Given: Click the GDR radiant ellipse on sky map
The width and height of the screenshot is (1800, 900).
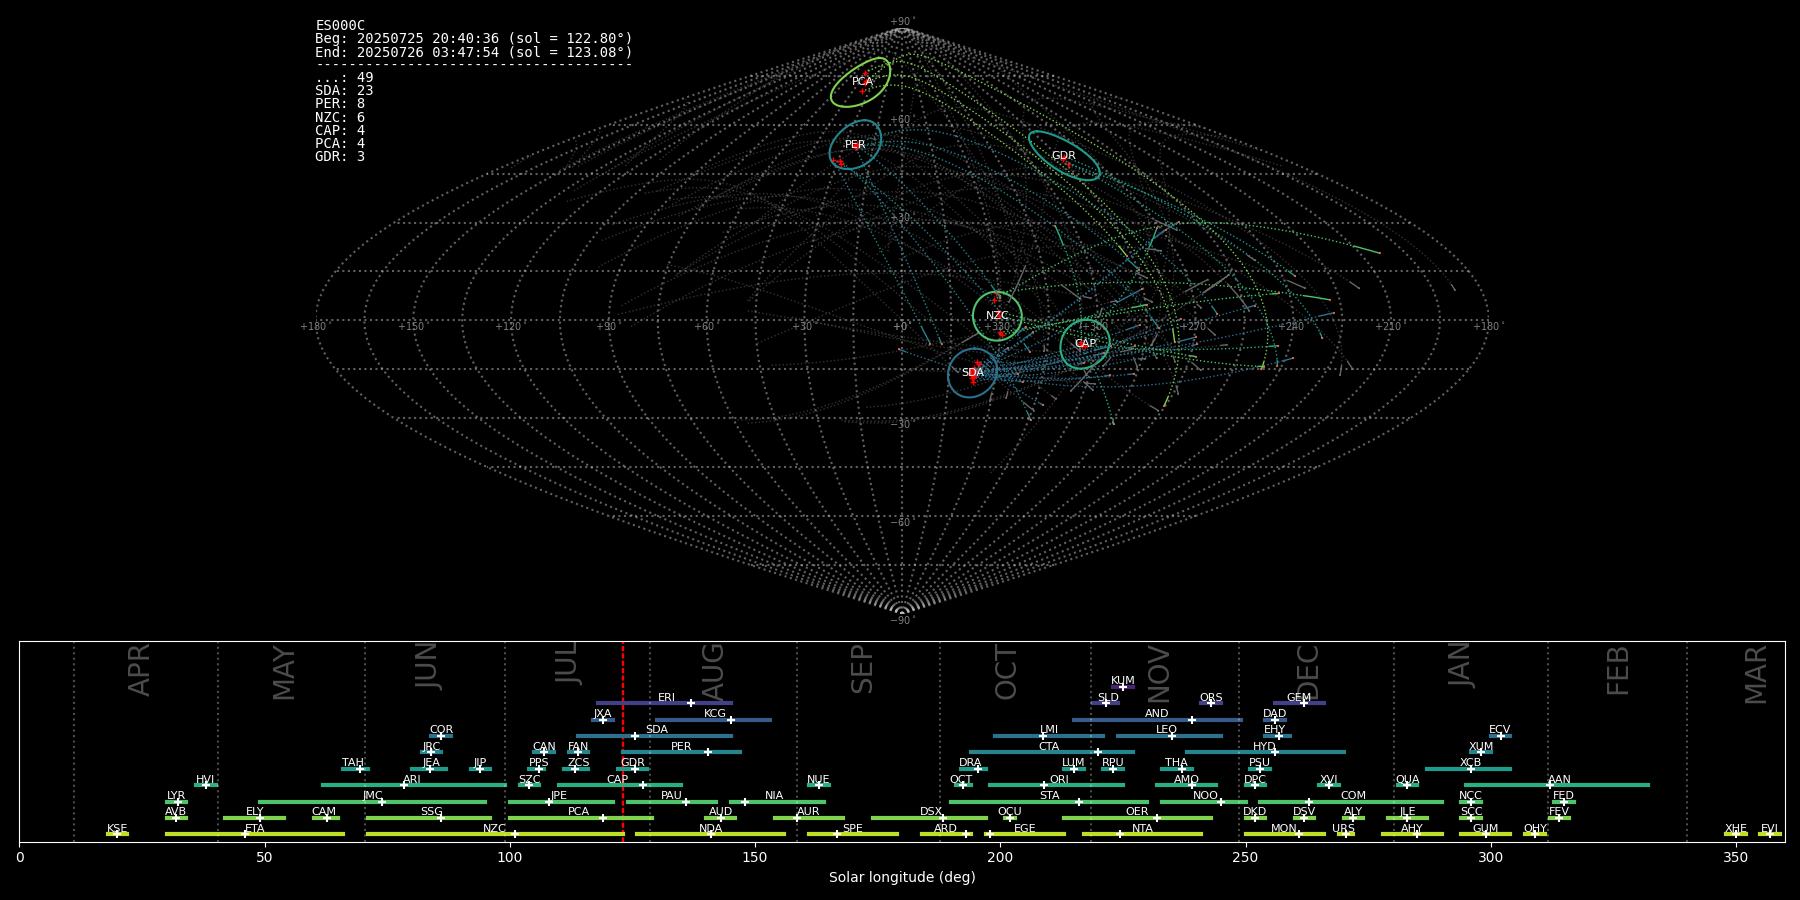Looking at the screenshot, I should point(1064,156).
